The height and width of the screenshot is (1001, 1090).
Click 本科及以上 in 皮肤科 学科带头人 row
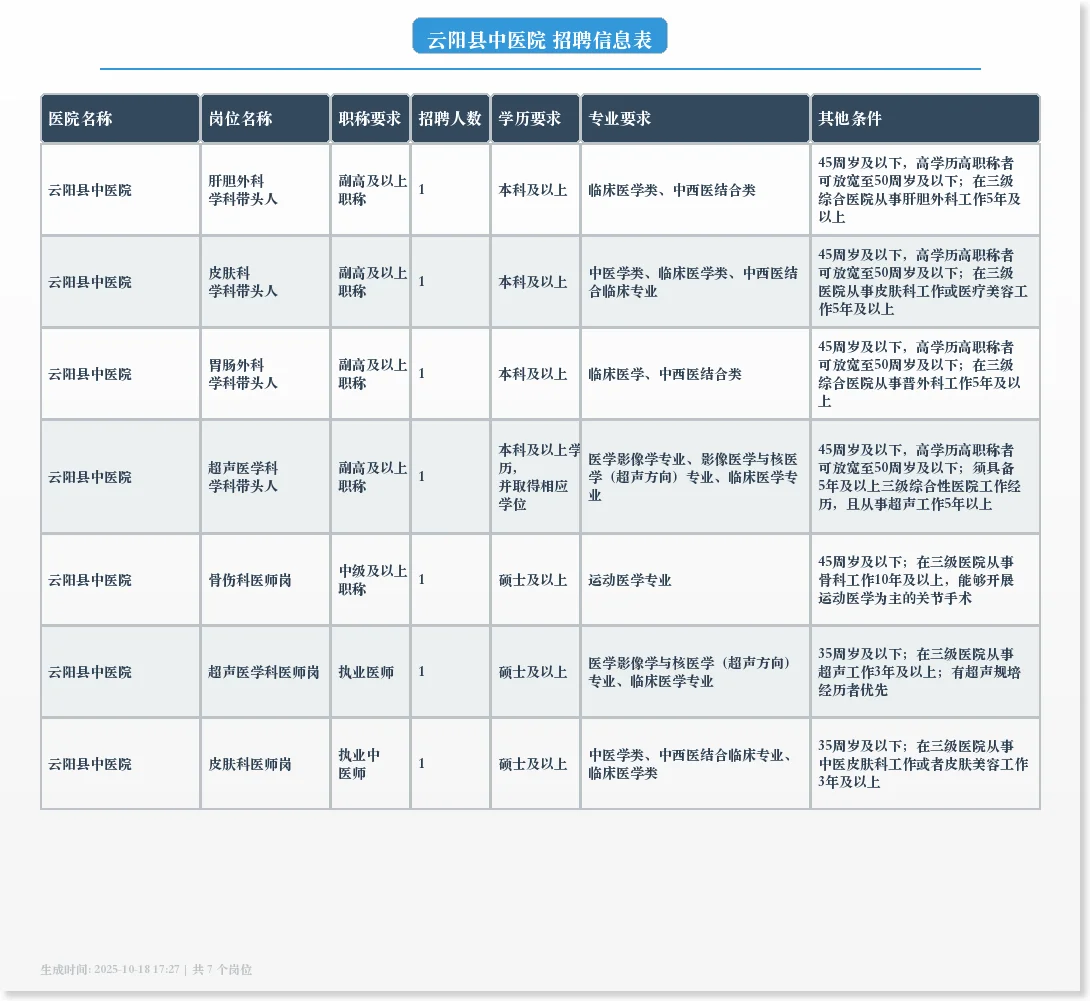point(535,282)
